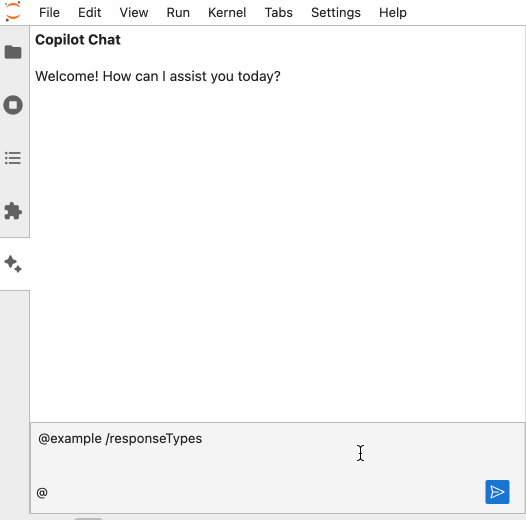Open the Kernel menu

[x=227, y=13]
